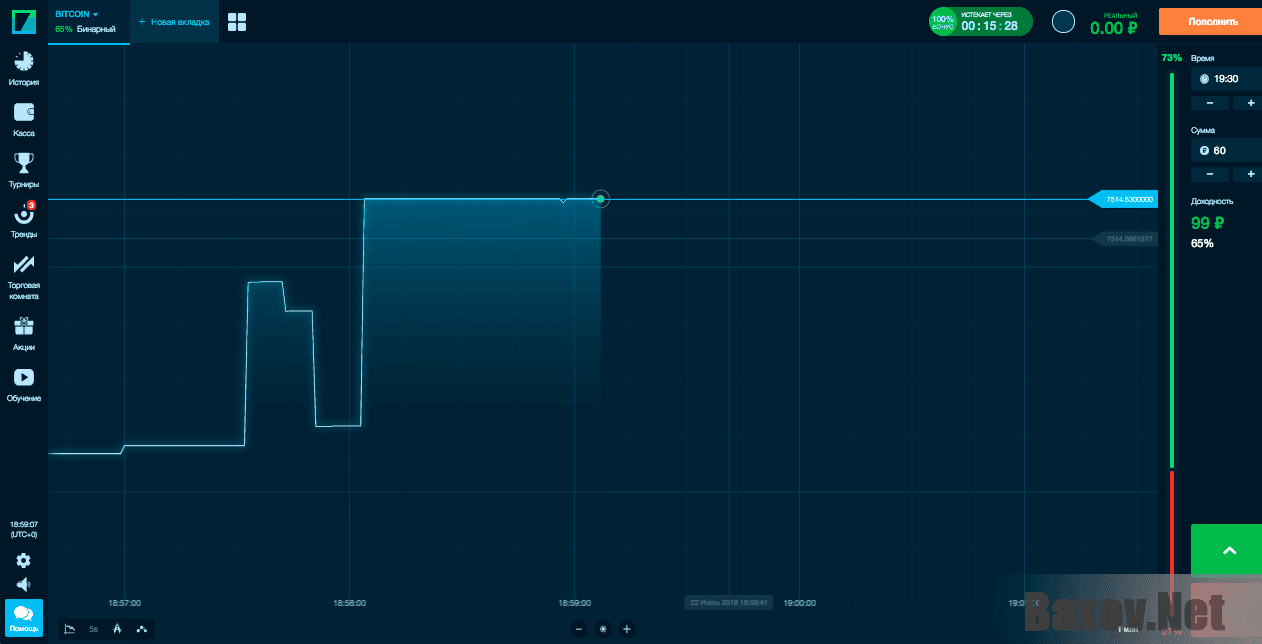The height and width of the screenshot is (644, 1262).
Task: Decrease the expiration time with minus button
Action: pos(1210,103)
